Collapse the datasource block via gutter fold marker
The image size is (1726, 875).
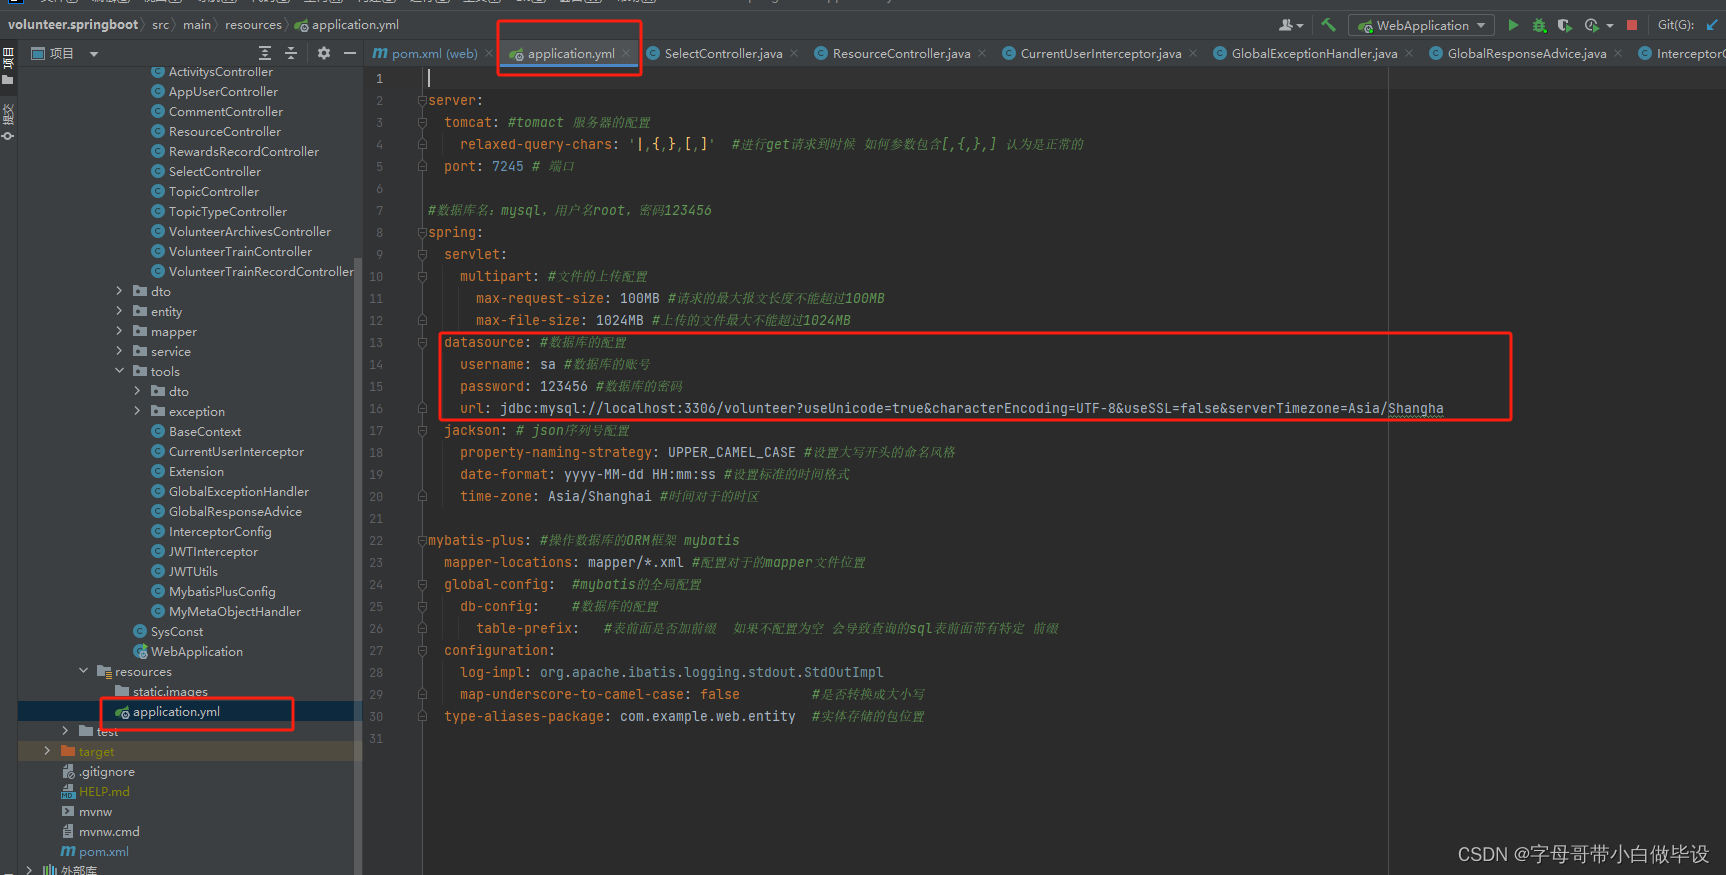pos(423,343)
